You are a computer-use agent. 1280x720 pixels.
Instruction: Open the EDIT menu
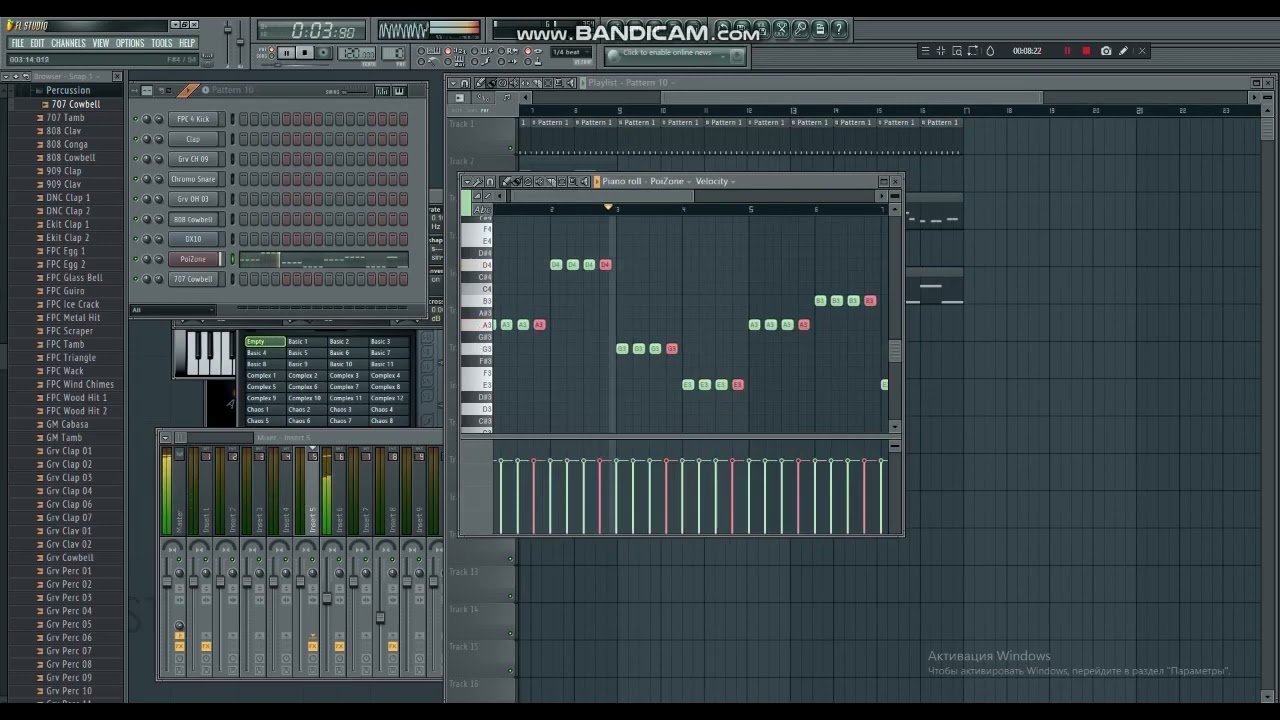click(x=37, y=43)
